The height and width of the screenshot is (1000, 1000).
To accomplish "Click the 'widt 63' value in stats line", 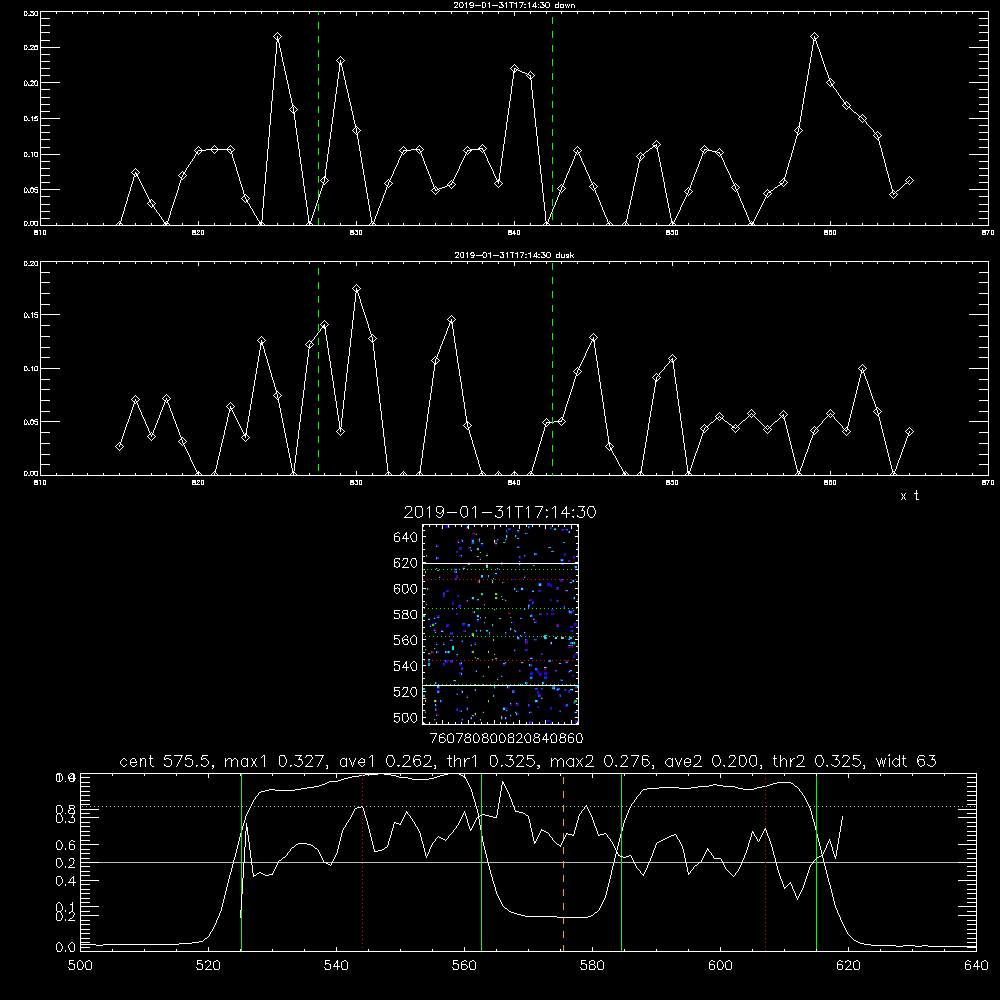I will [x=906, y=761].
